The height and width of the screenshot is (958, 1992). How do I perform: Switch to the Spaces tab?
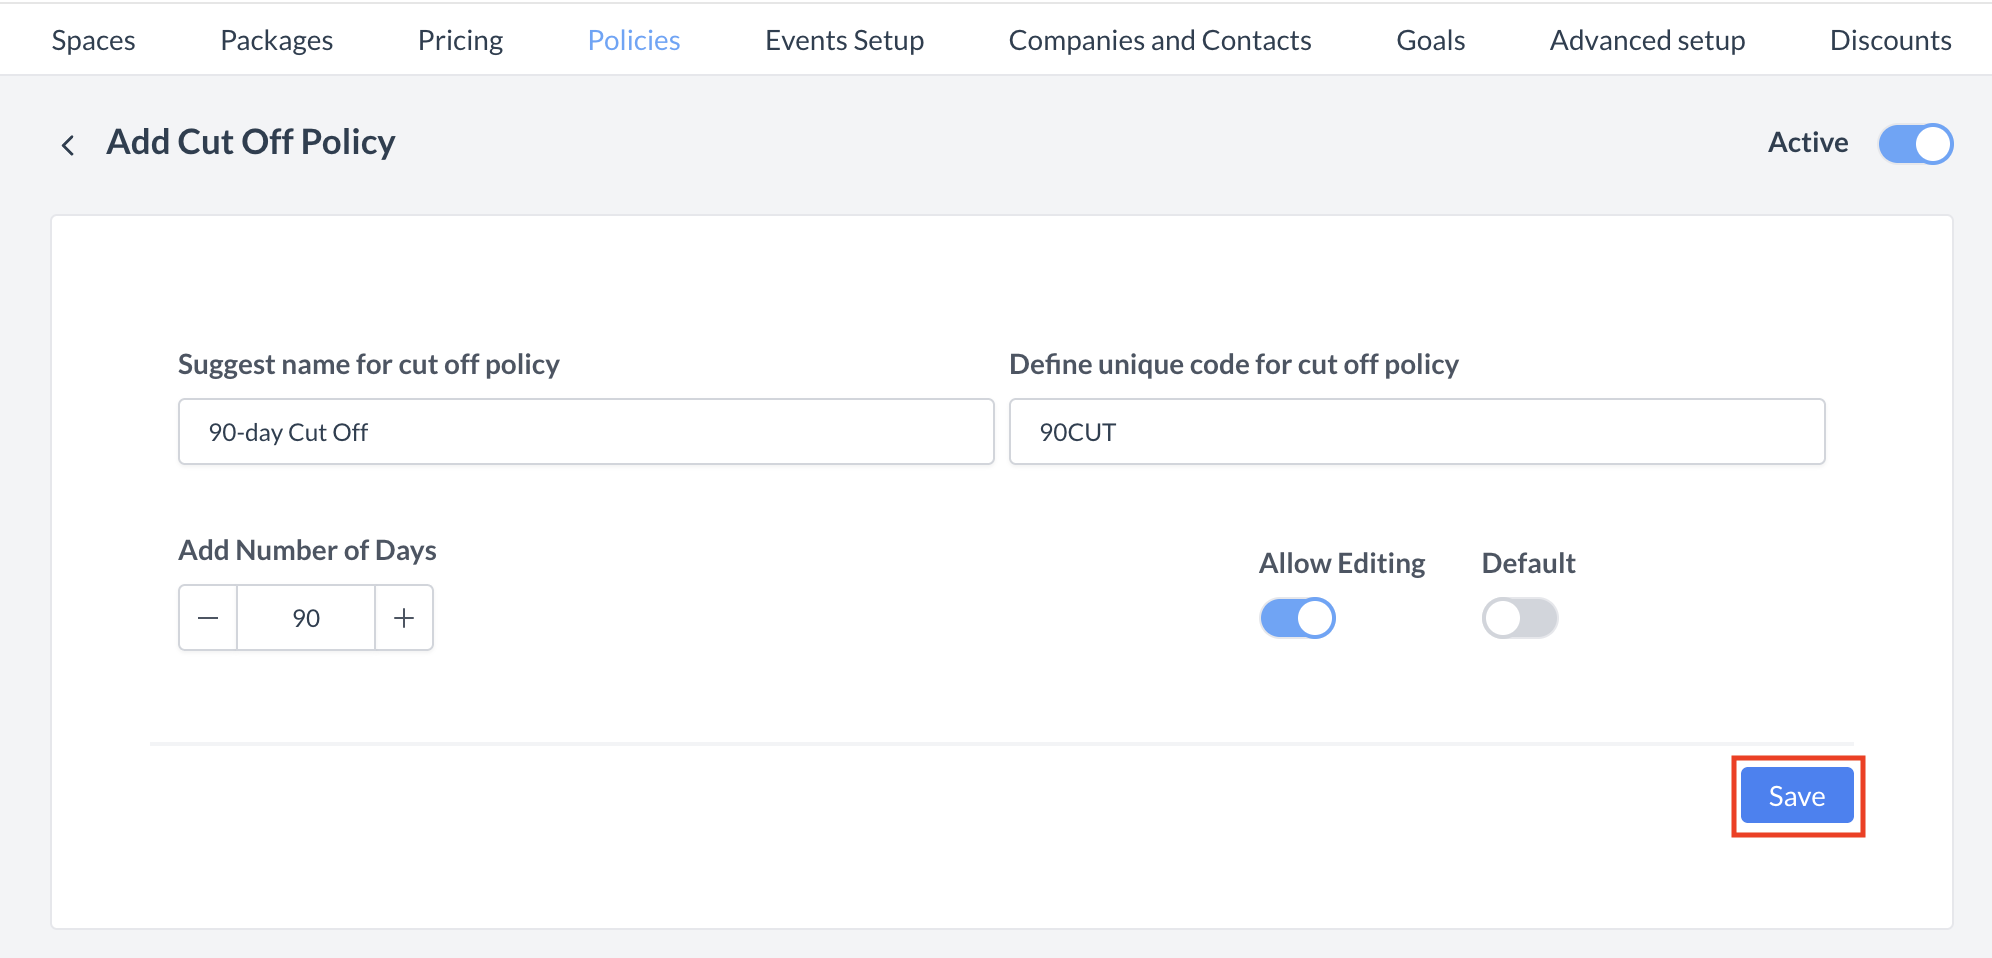pos(94,40)
